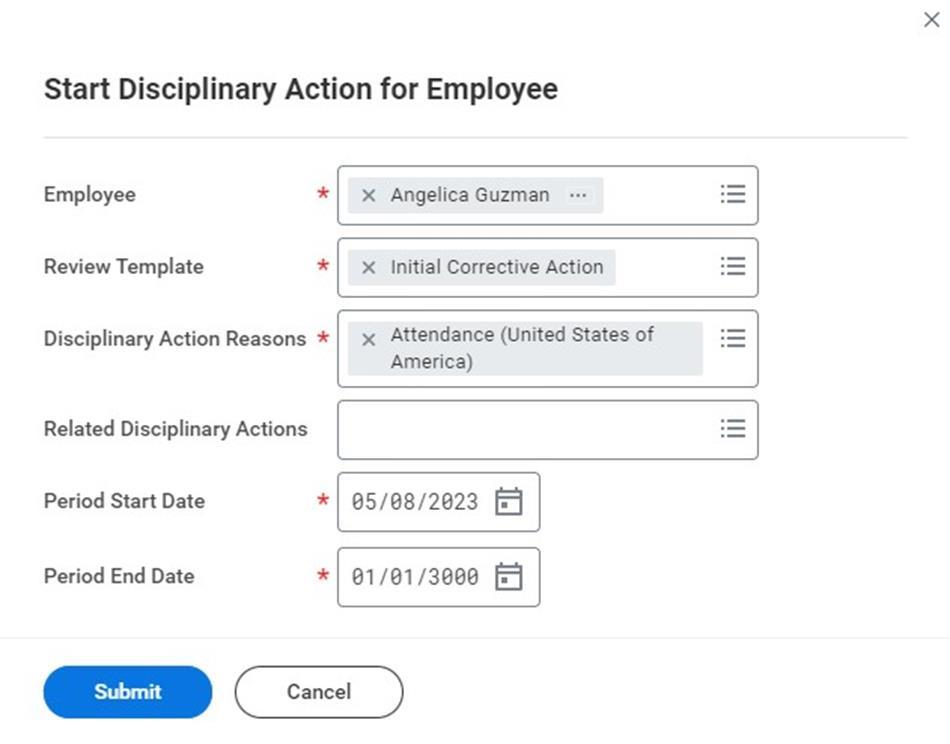Click inside the Employee search field
The width and height of the screenshot is (950, 744).
coord(660,196)
